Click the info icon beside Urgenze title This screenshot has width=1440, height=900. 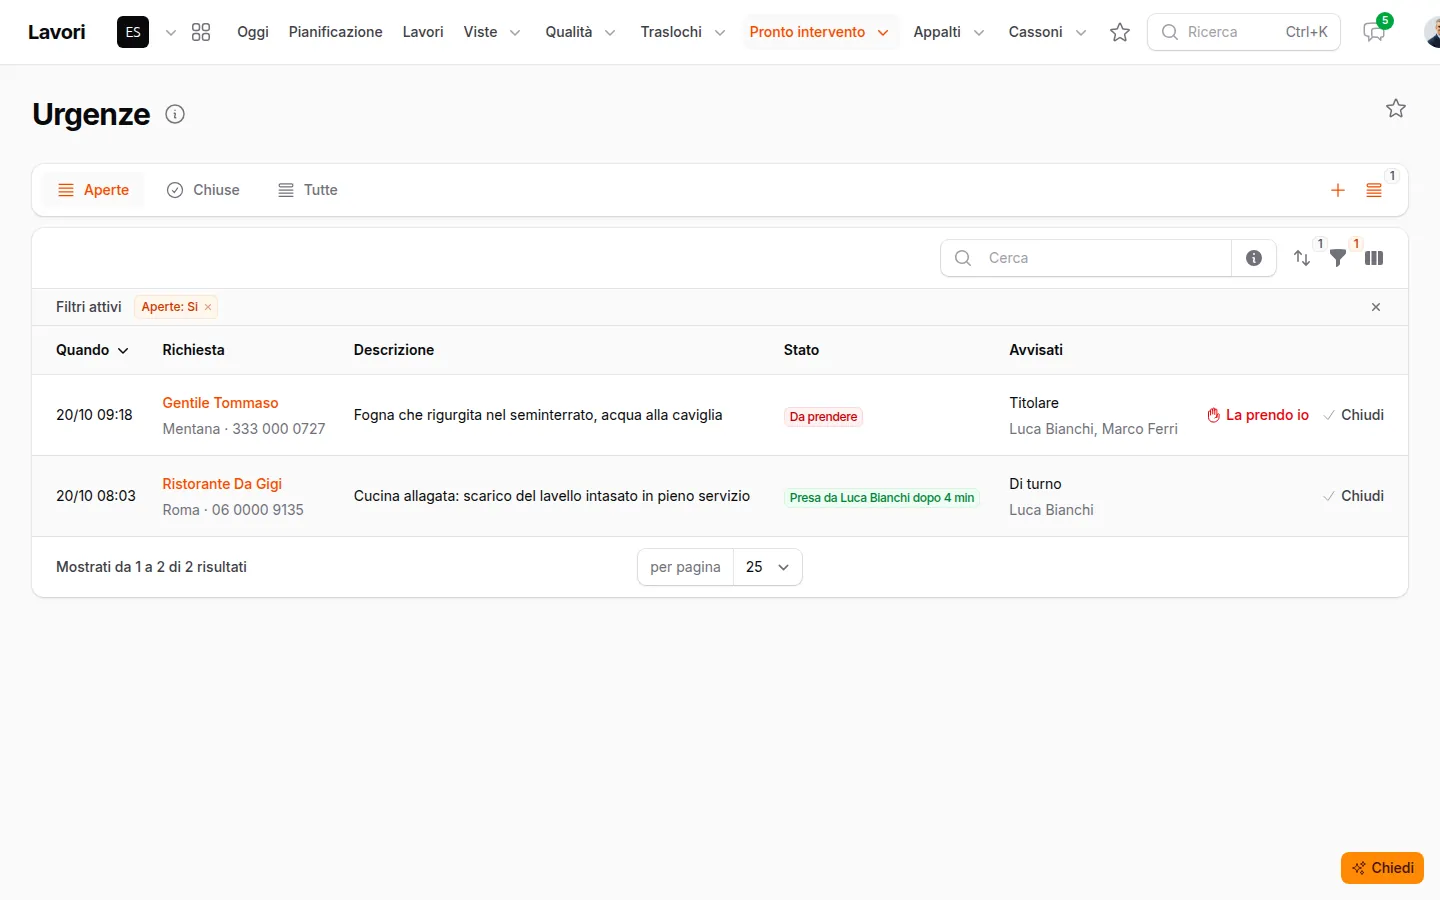coord(175,114)
